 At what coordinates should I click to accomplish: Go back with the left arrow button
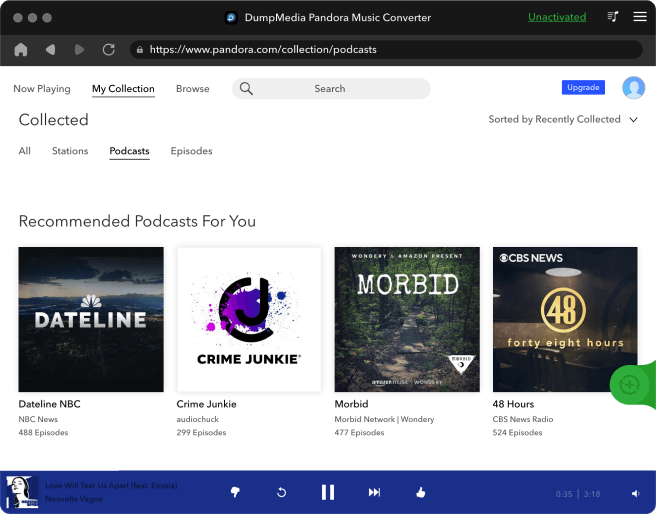[50, 49]
